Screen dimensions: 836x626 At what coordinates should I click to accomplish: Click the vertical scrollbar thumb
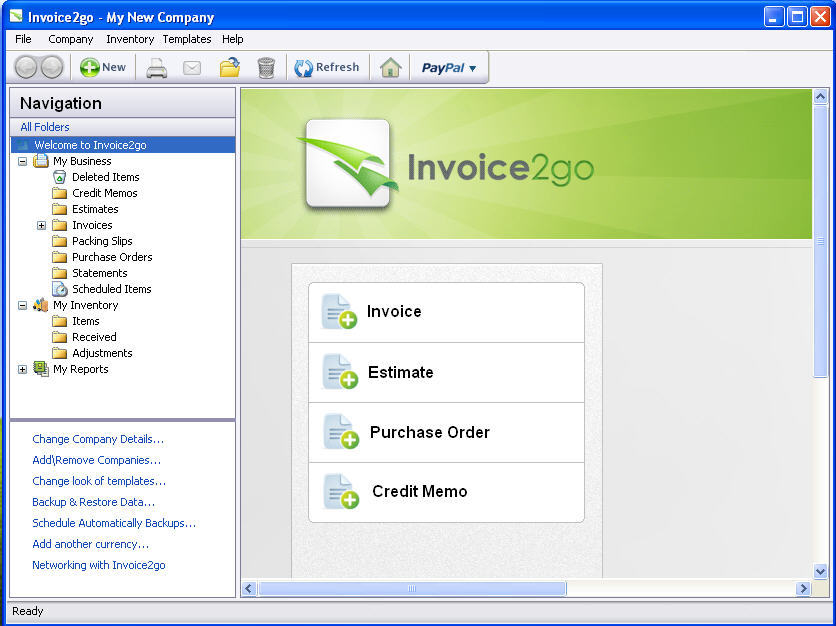pos(821,241)
